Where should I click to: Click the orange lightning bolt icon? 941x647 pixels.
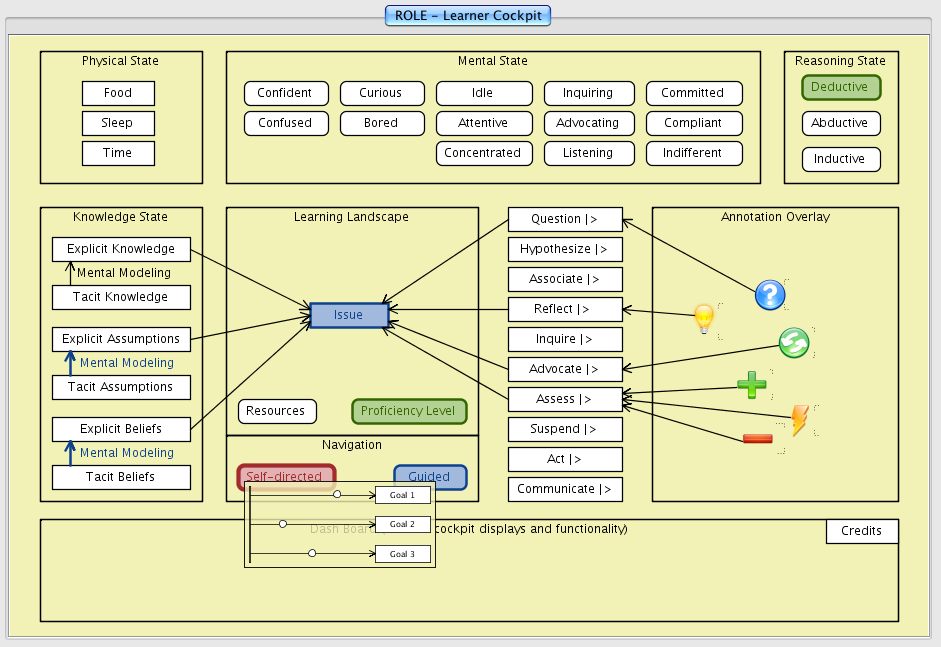800,420
